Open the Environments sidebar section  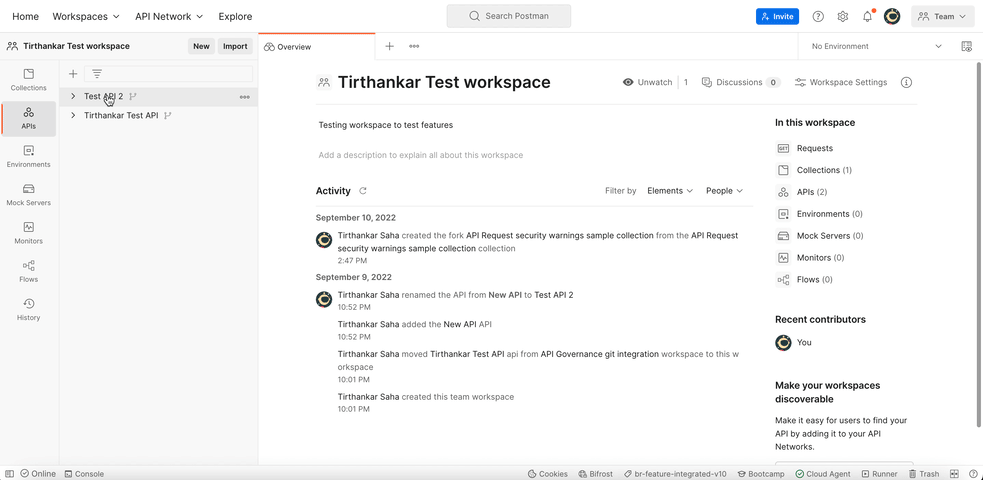click(x=29, y=157)
